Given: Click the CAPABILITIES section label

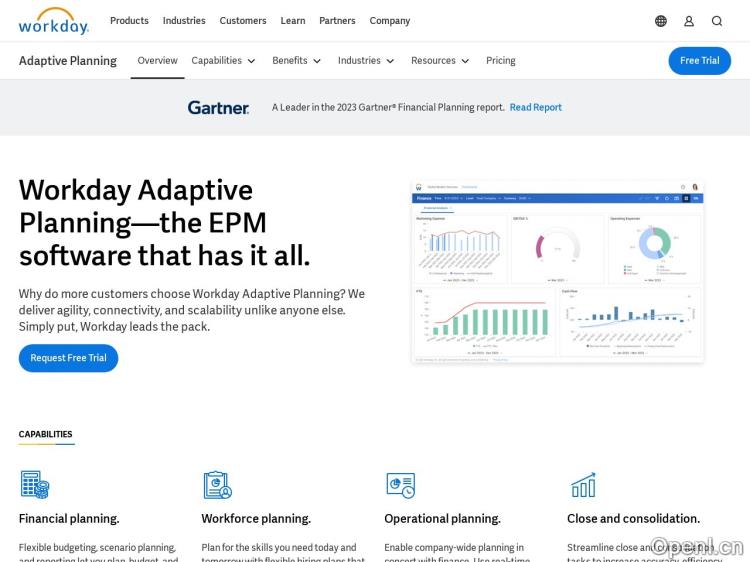Looking at the screenshot, I should (45, 434).
